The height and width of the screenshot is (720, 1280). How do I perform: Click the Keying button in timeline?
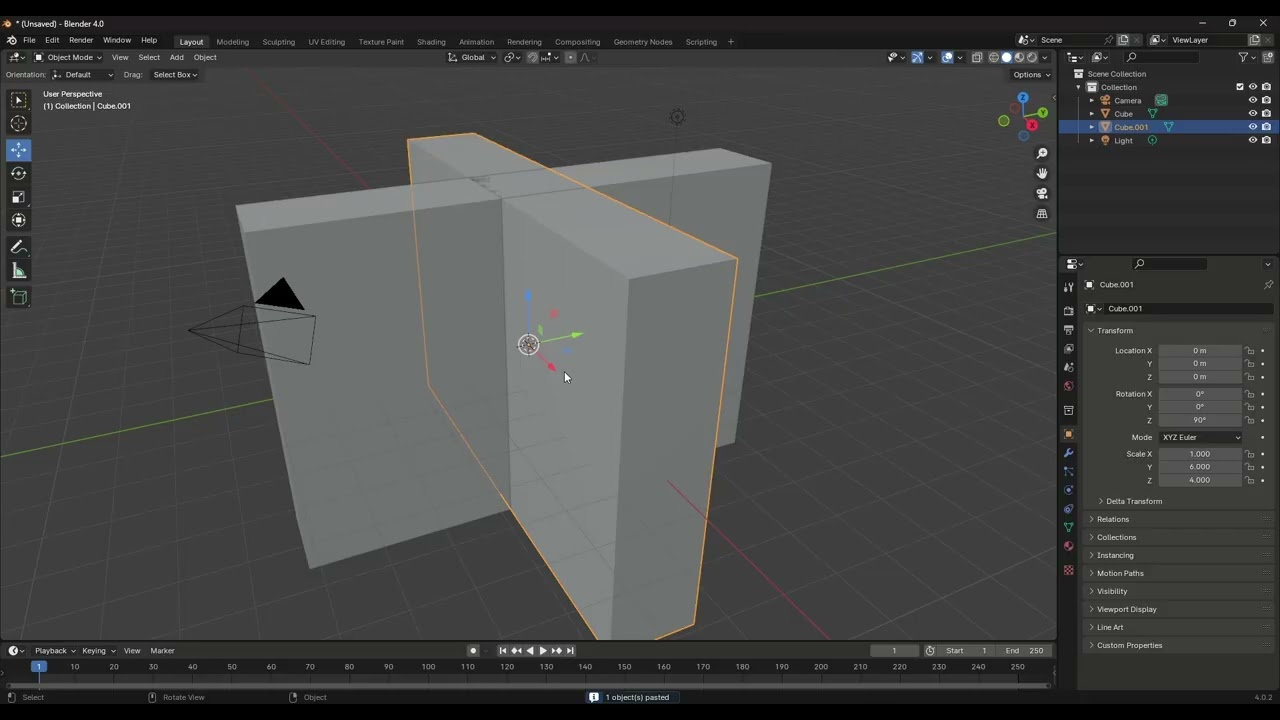coord(98,651)
